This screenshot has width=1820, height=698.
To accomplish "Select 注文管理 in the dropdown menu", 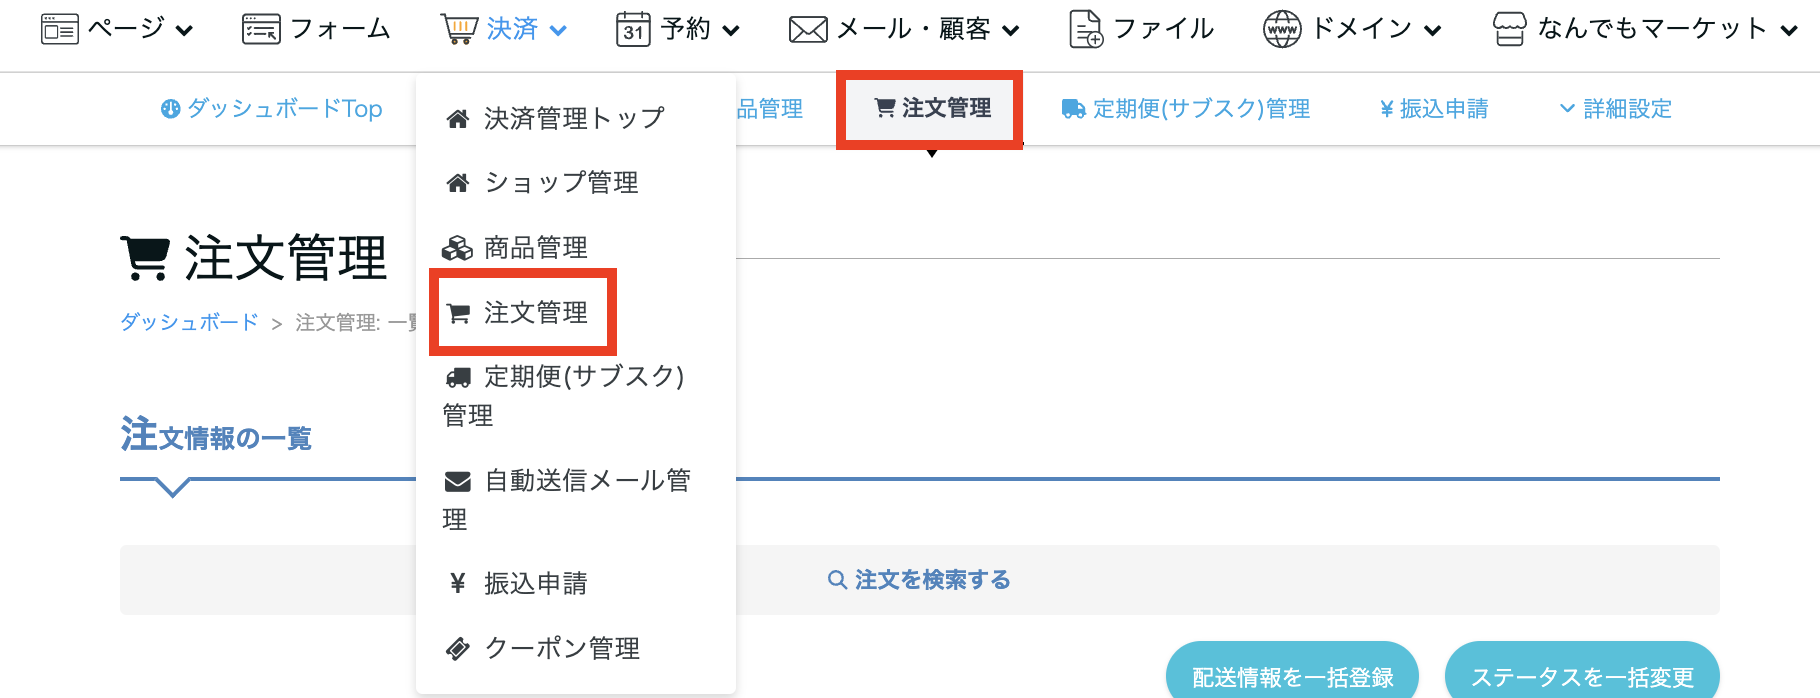I will 535,313.
